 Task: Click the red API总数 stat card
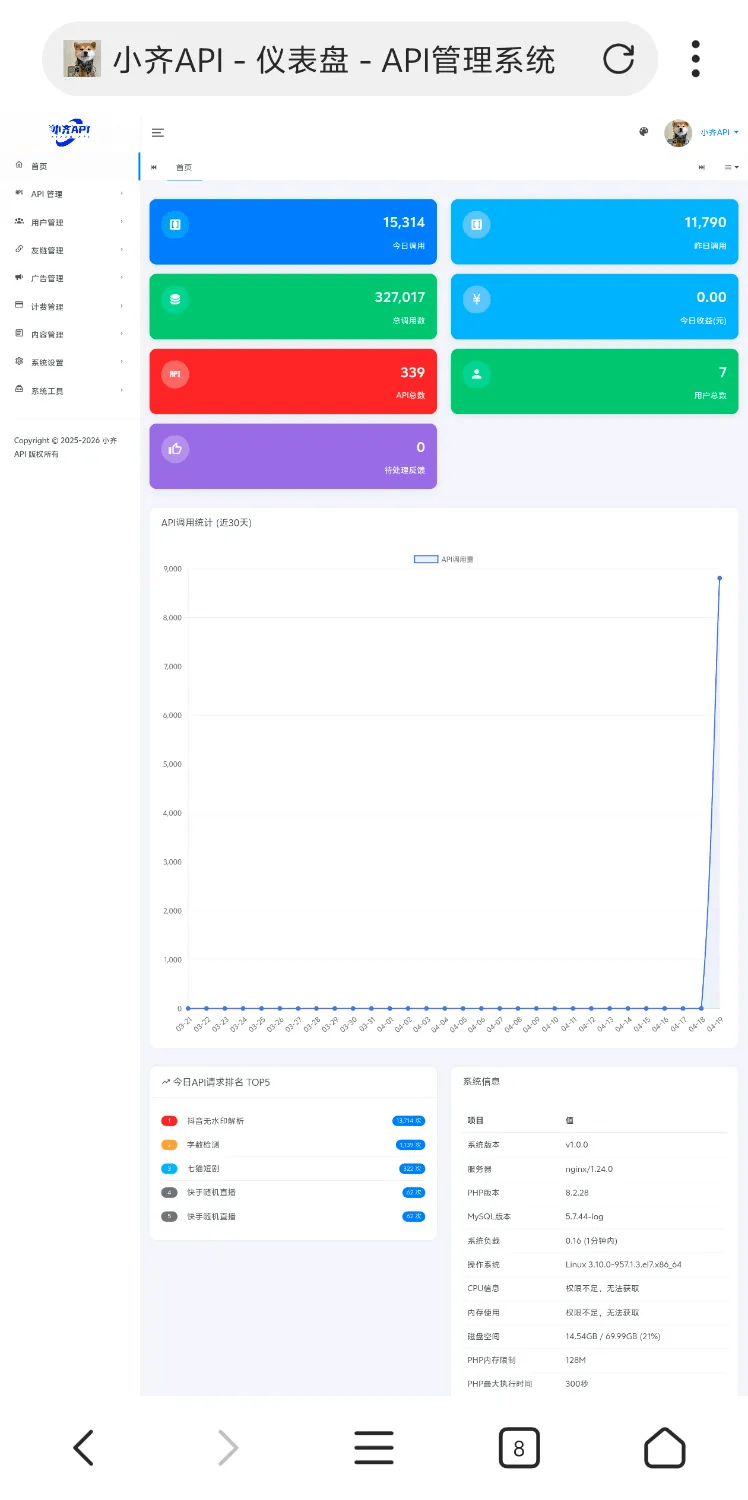tap(293, 381)
